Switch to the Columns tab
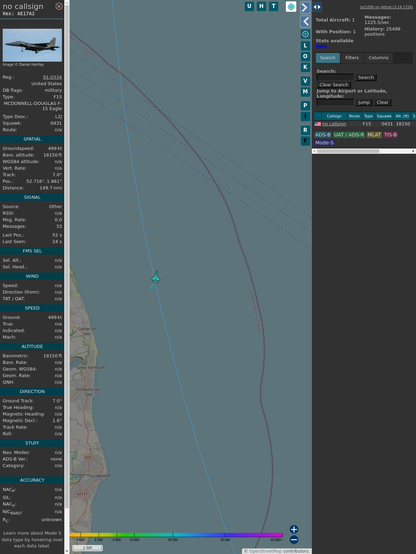416x554 pixels. [378, 58]
